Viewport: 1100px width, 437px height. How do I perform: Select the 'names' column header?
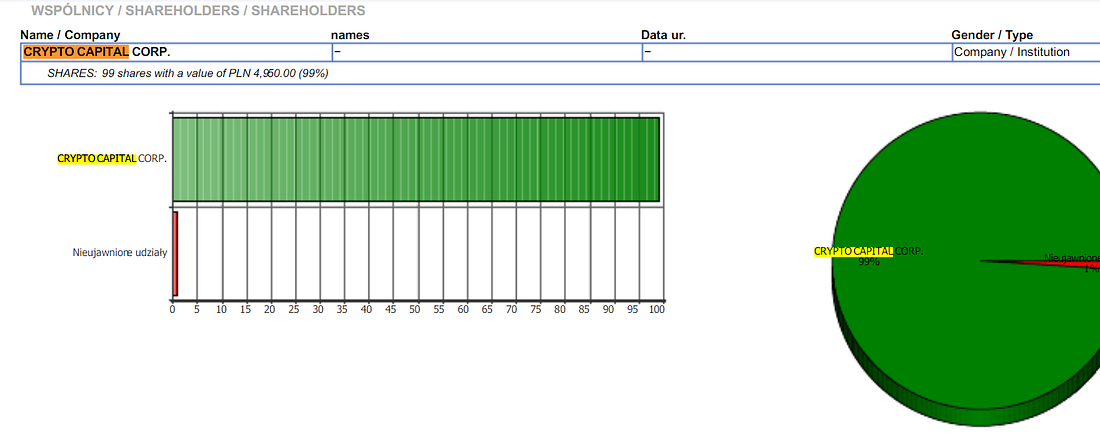coord(350,35)
